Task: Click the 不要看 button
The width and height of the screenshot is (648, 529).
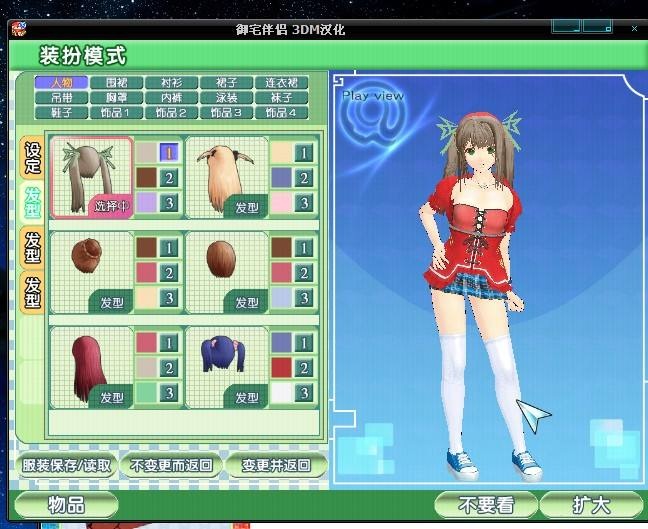Action: click(x=486, y=505)
